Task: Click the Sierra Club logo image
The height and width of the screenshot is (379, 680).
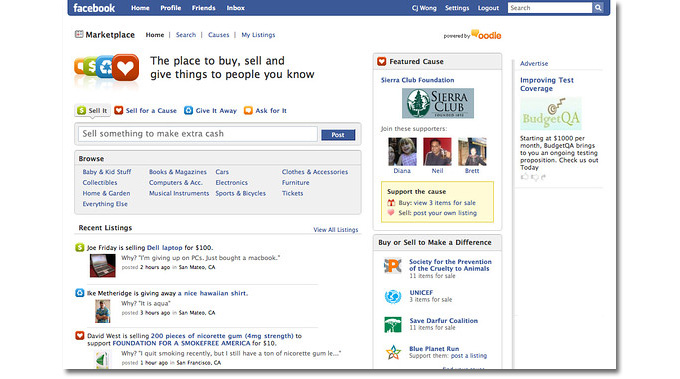Action: click(438, 103)
